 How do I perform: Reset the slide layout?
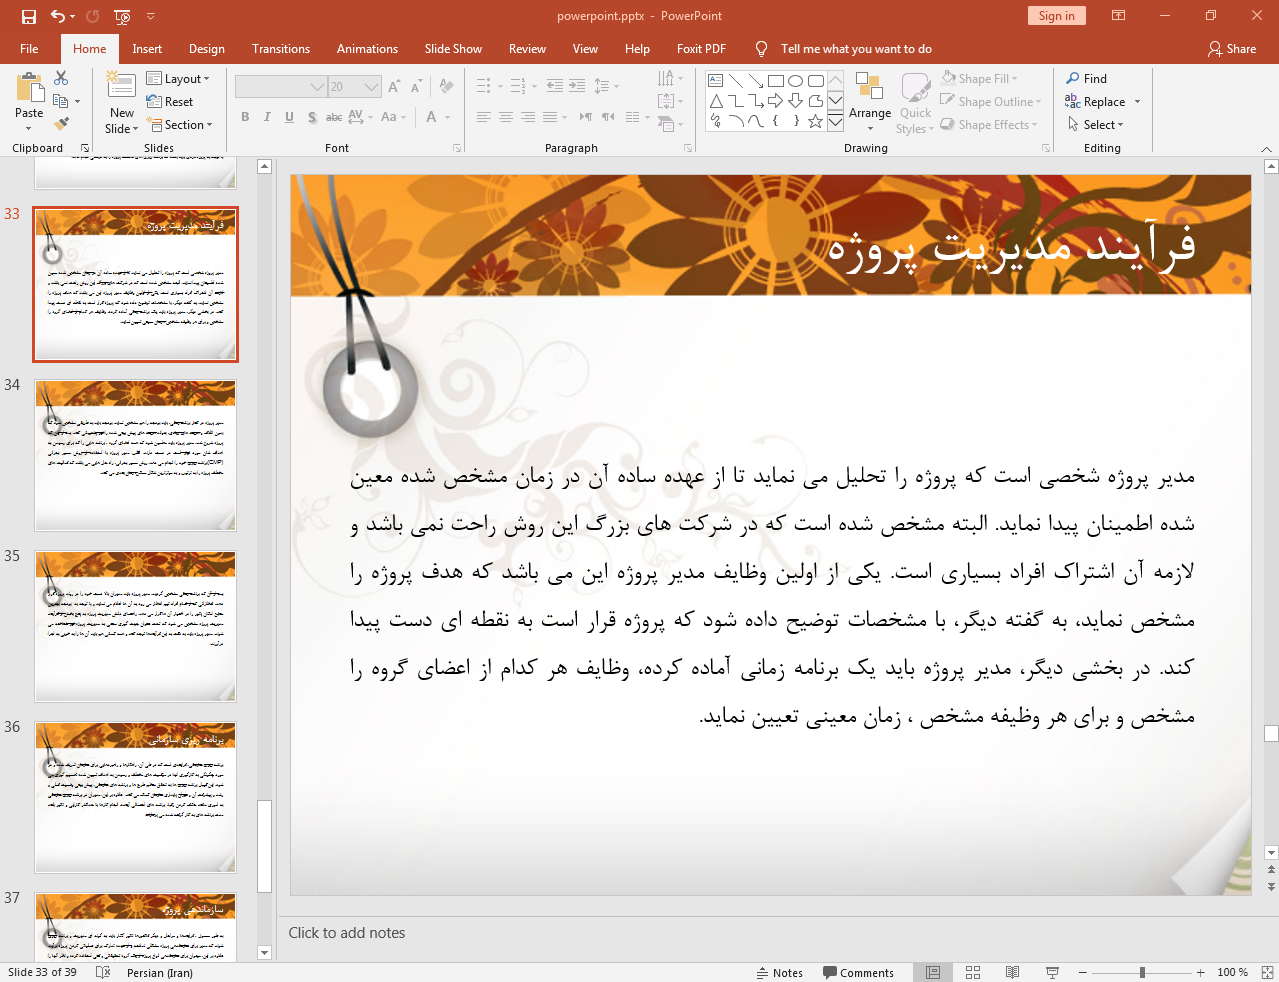(x=170, y=102)
